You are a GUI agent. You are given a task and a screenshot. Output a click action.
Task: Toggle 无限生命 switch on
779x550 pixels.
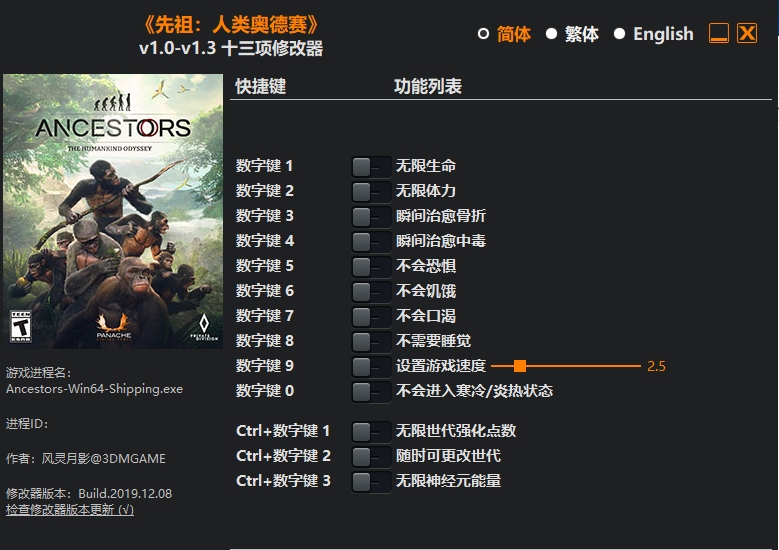click(x=371, y=167)
